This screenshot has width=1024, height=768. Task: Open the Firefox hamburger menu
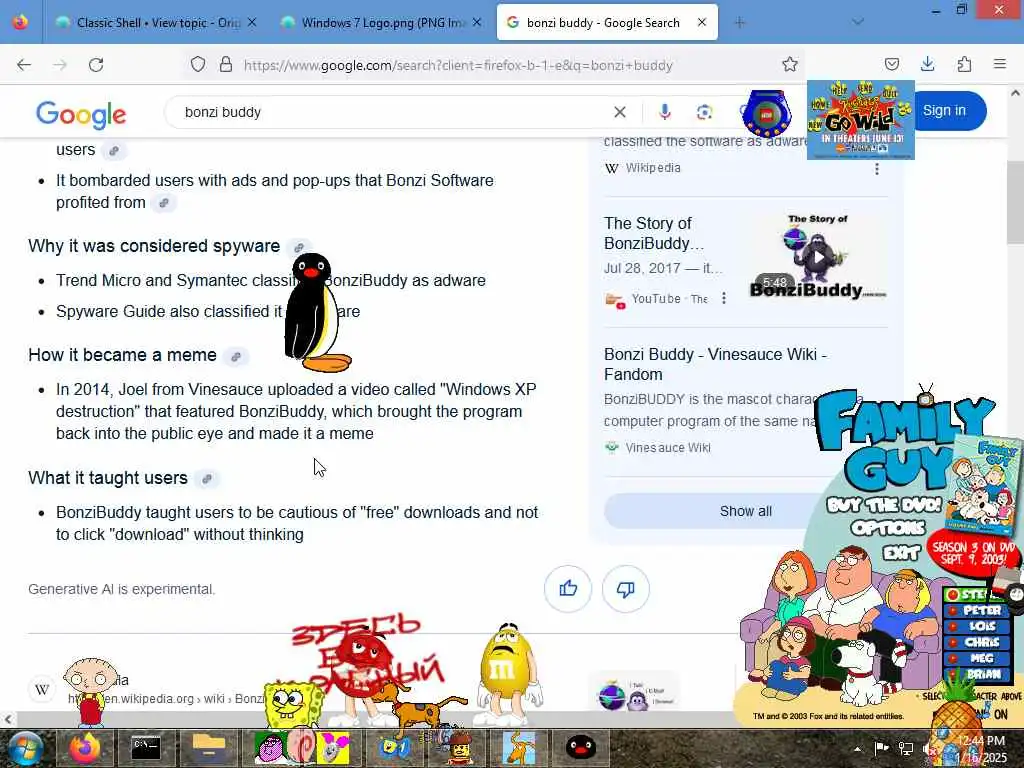click(x=1000, y=64)
